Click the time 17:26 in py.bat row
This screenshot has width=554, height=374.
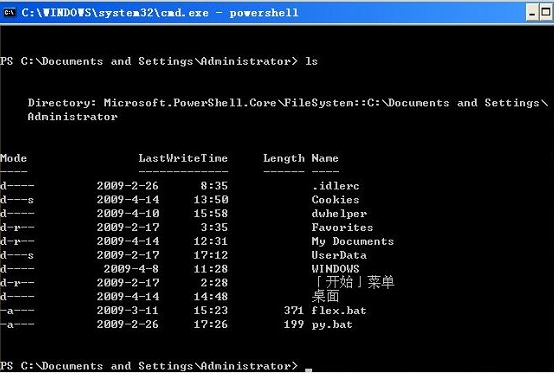(x=211, y=324)
